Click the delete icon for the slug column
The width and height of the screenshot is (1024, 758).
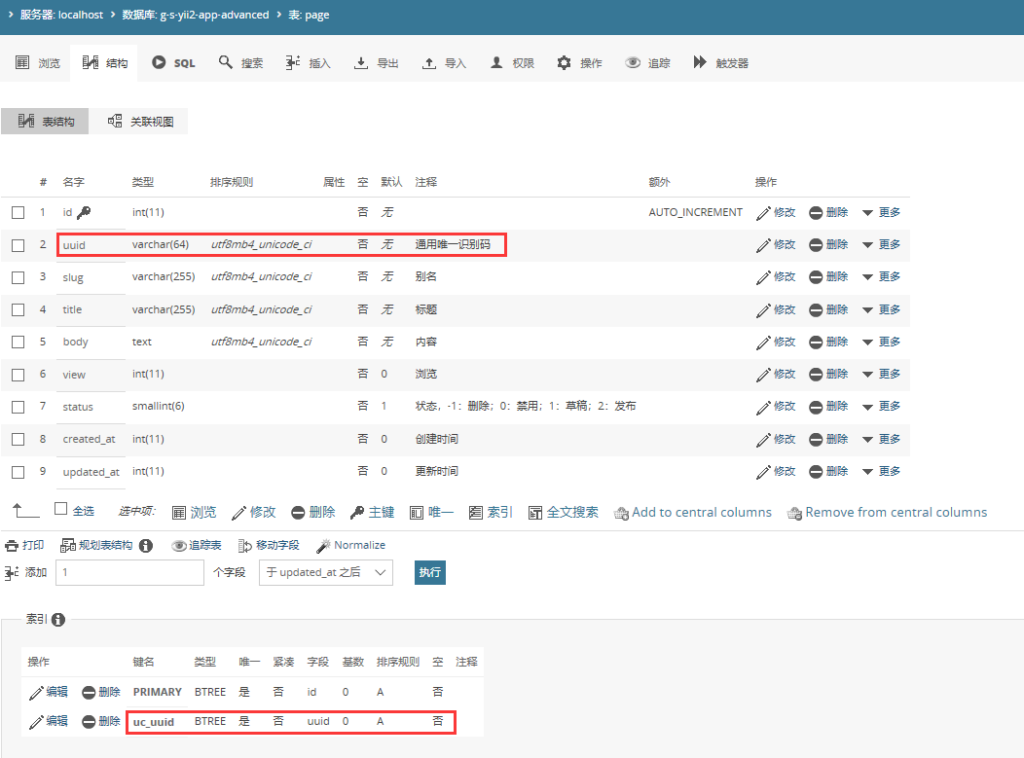(x=816, y=277)
